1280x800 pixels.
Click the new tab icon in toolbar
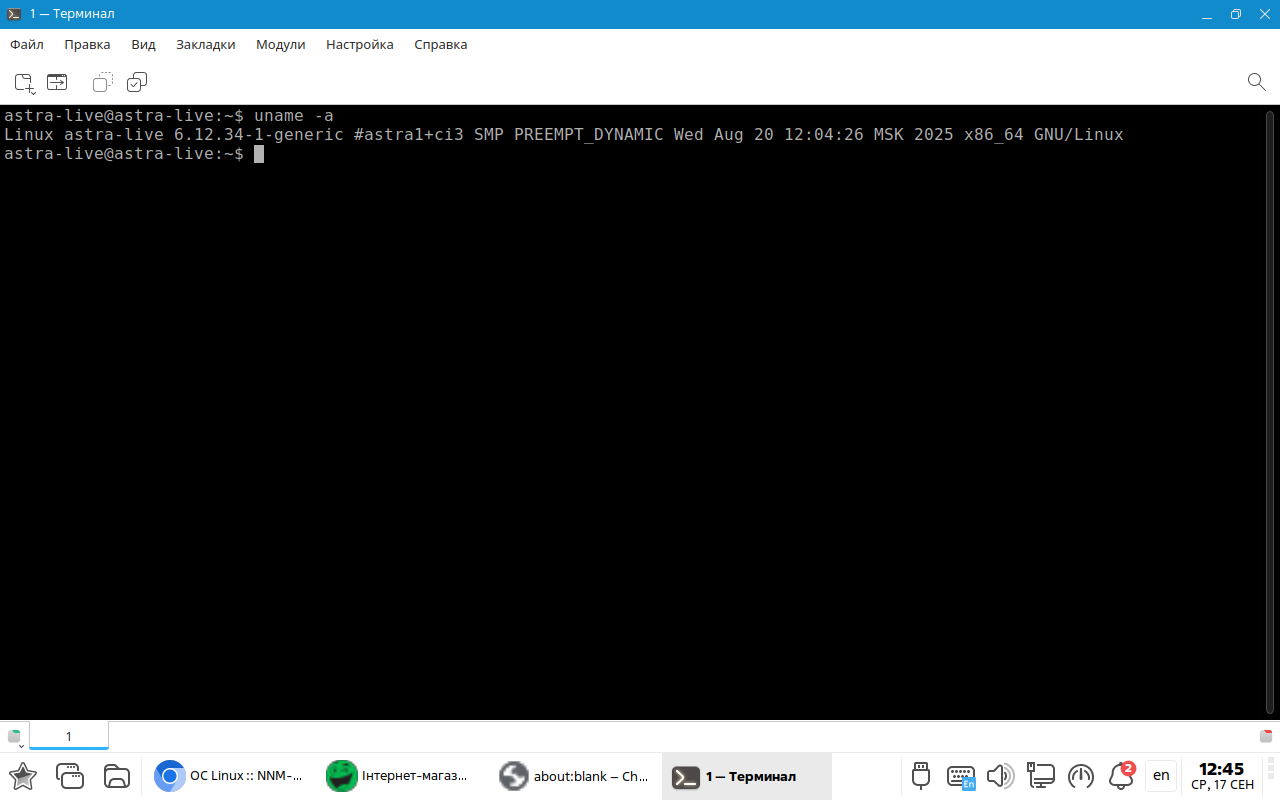click(x=24, y=82)
